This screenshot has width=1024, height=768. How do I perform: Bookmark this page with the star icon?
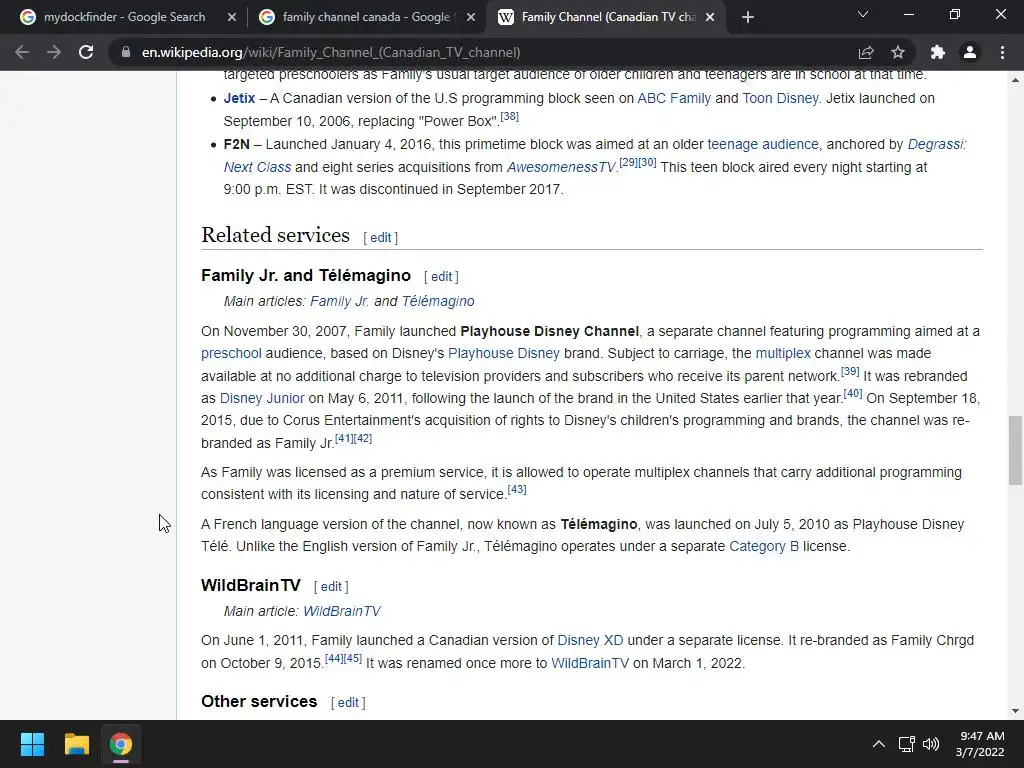898,52
